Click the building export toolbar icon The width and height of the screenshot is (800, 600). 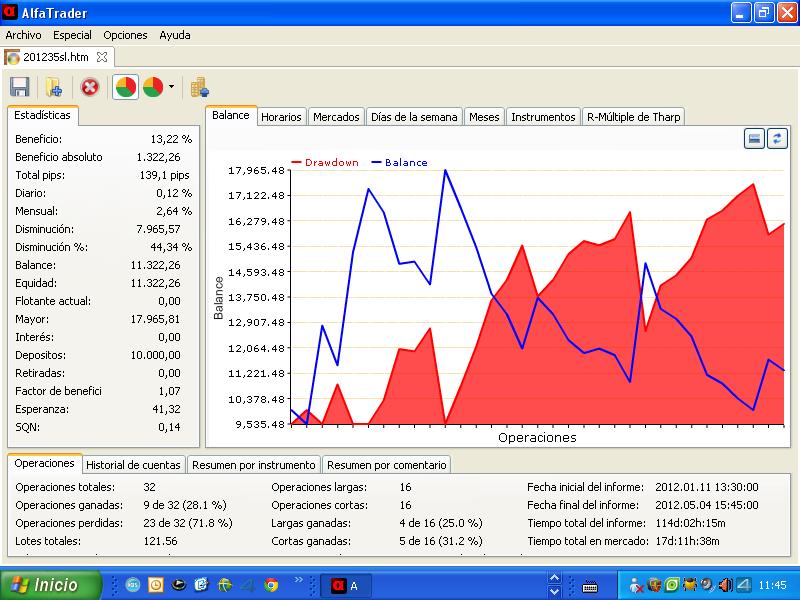pos(200,87)
